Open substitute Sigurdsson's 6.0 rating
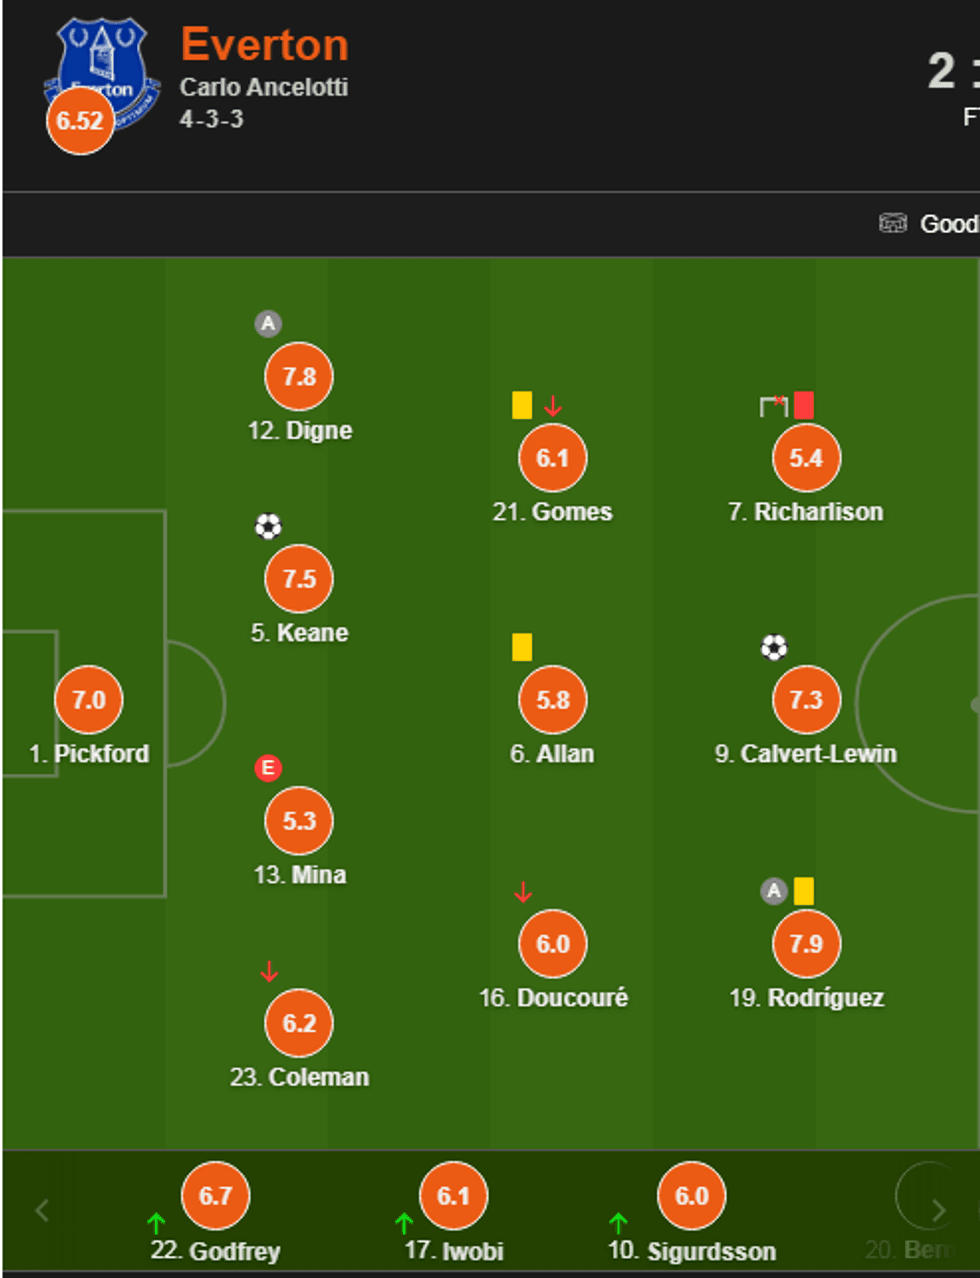980x1278 pixels. pyautogui.click(x=691, y=1196)
